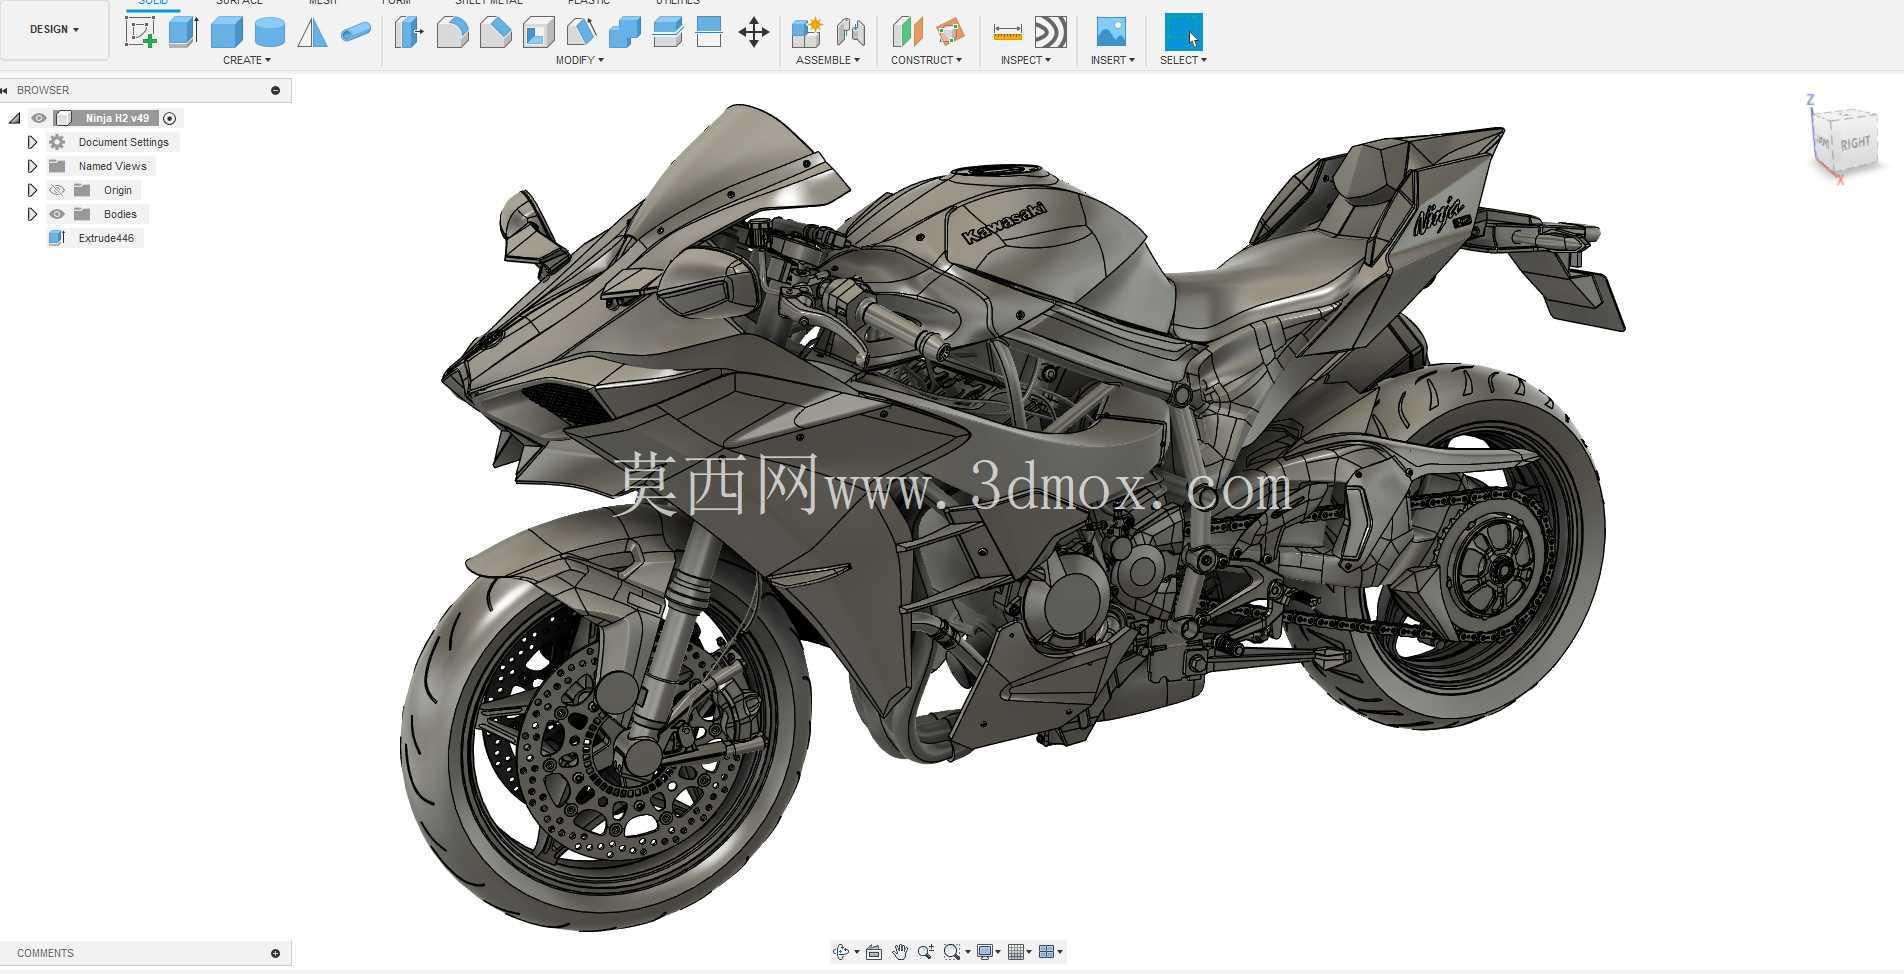The image size is (1904, 974).
Task: Open the ASSEMBLE dropdown menu
Action: coord(828,60)
